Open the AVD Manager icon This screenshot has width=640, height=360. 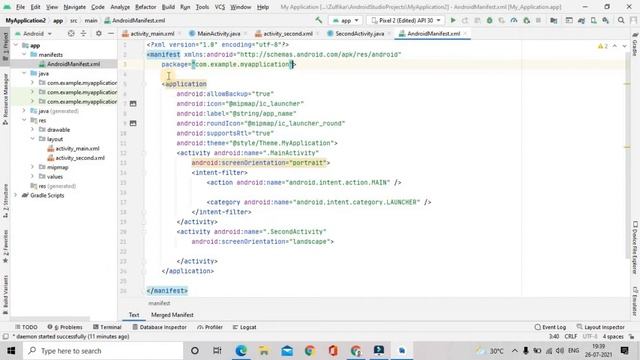593,20
